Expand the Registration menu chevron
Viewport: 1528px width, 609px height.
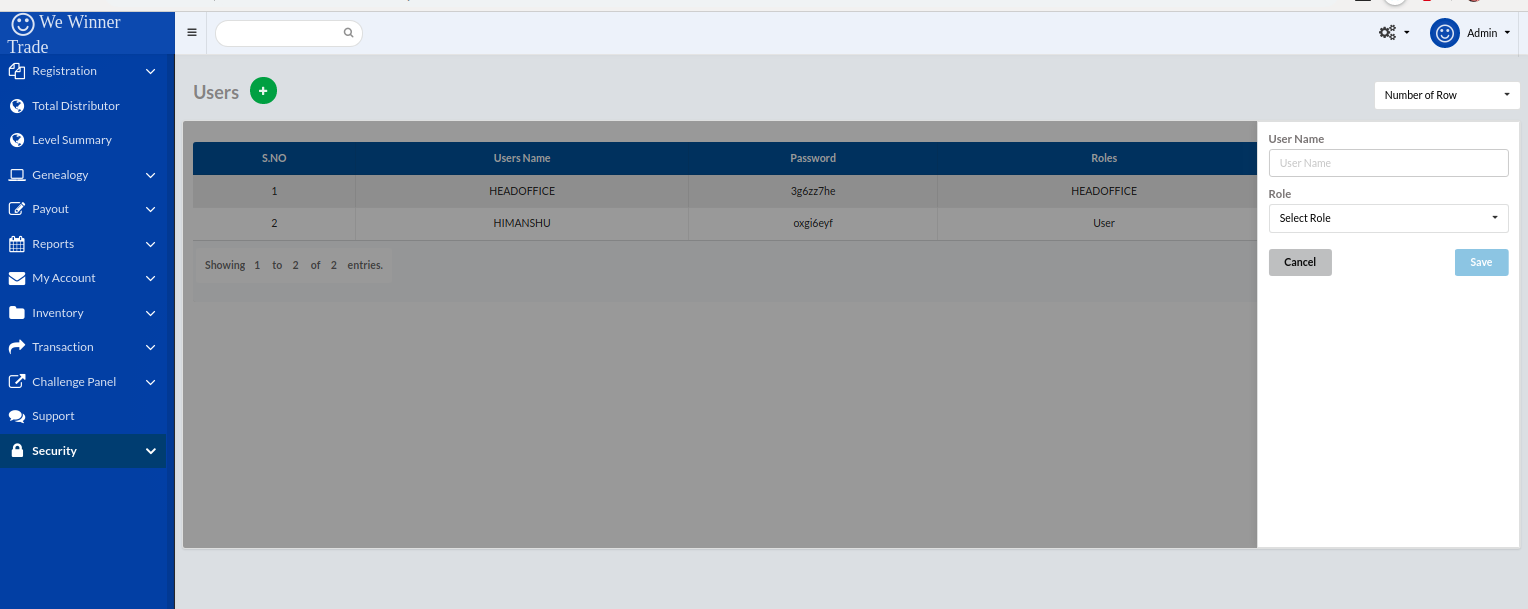150,71
